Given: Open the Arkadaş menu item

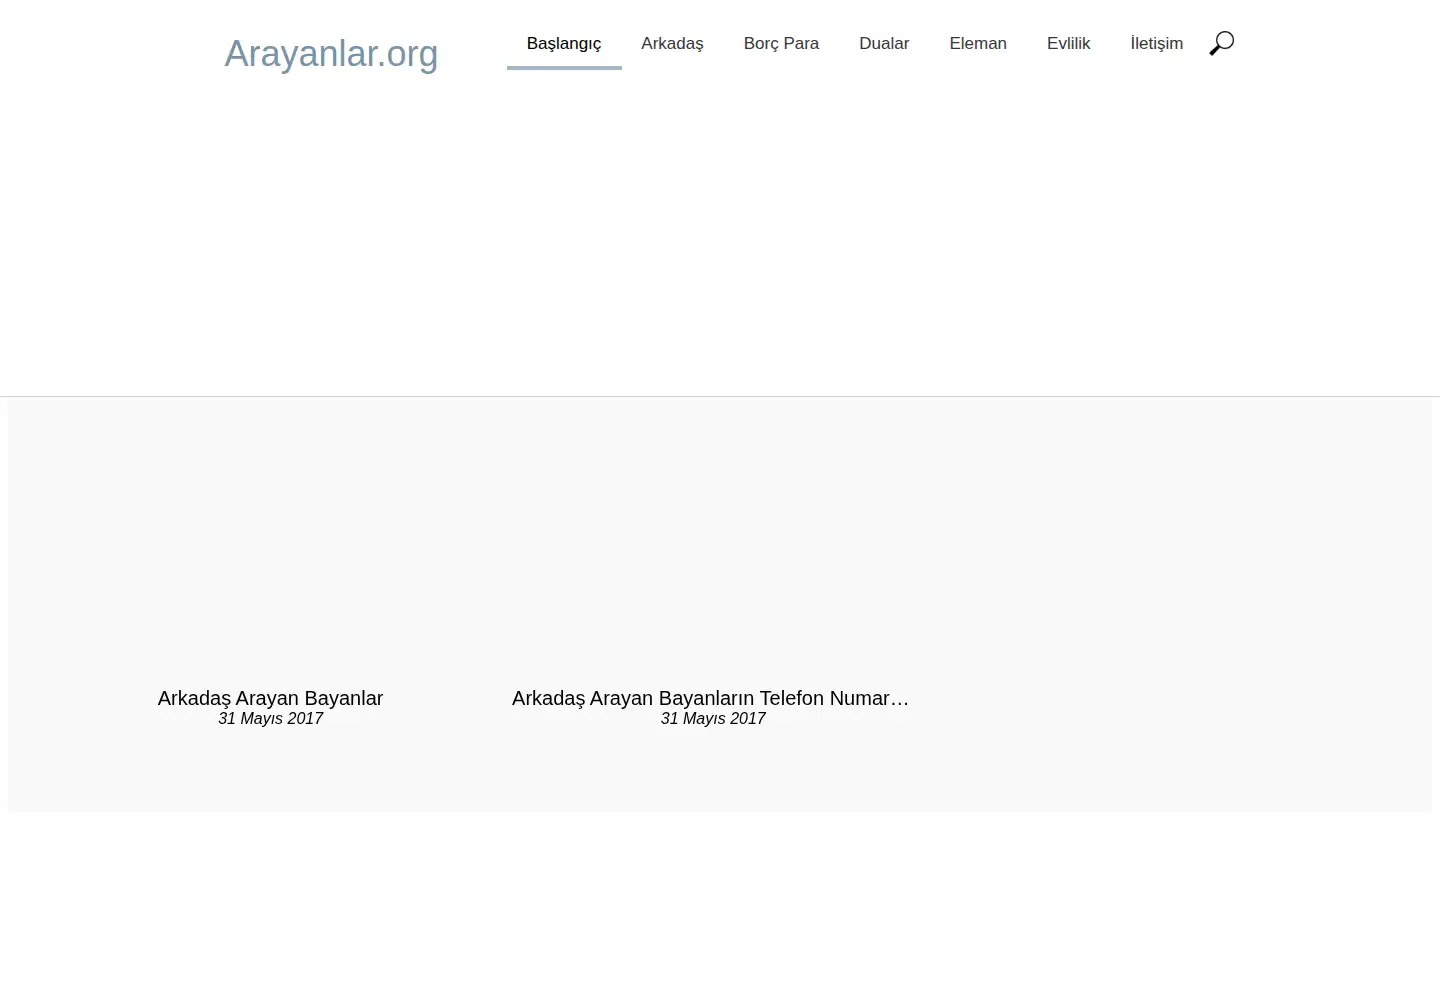Looking at the screenshot, I should pyautogui.click(x=672, y=44).
